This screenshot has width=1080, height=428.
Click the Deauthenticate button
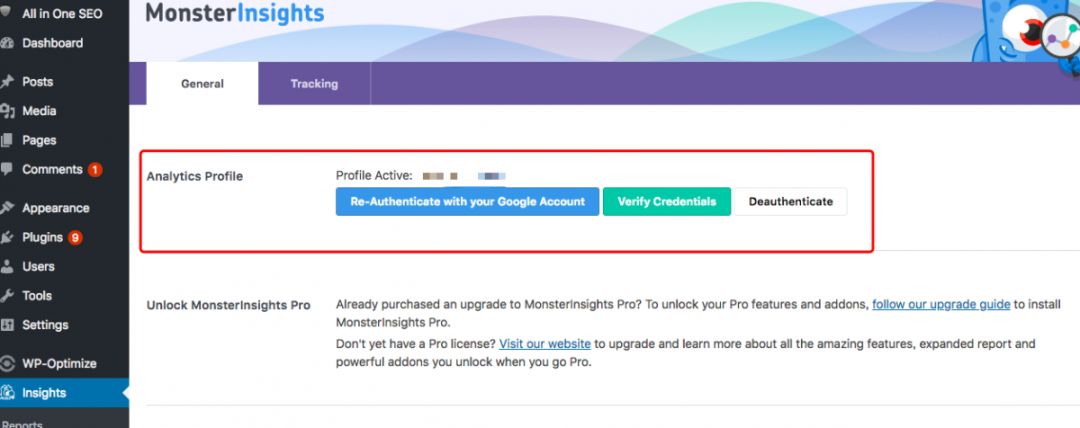[x=791, y=202]
